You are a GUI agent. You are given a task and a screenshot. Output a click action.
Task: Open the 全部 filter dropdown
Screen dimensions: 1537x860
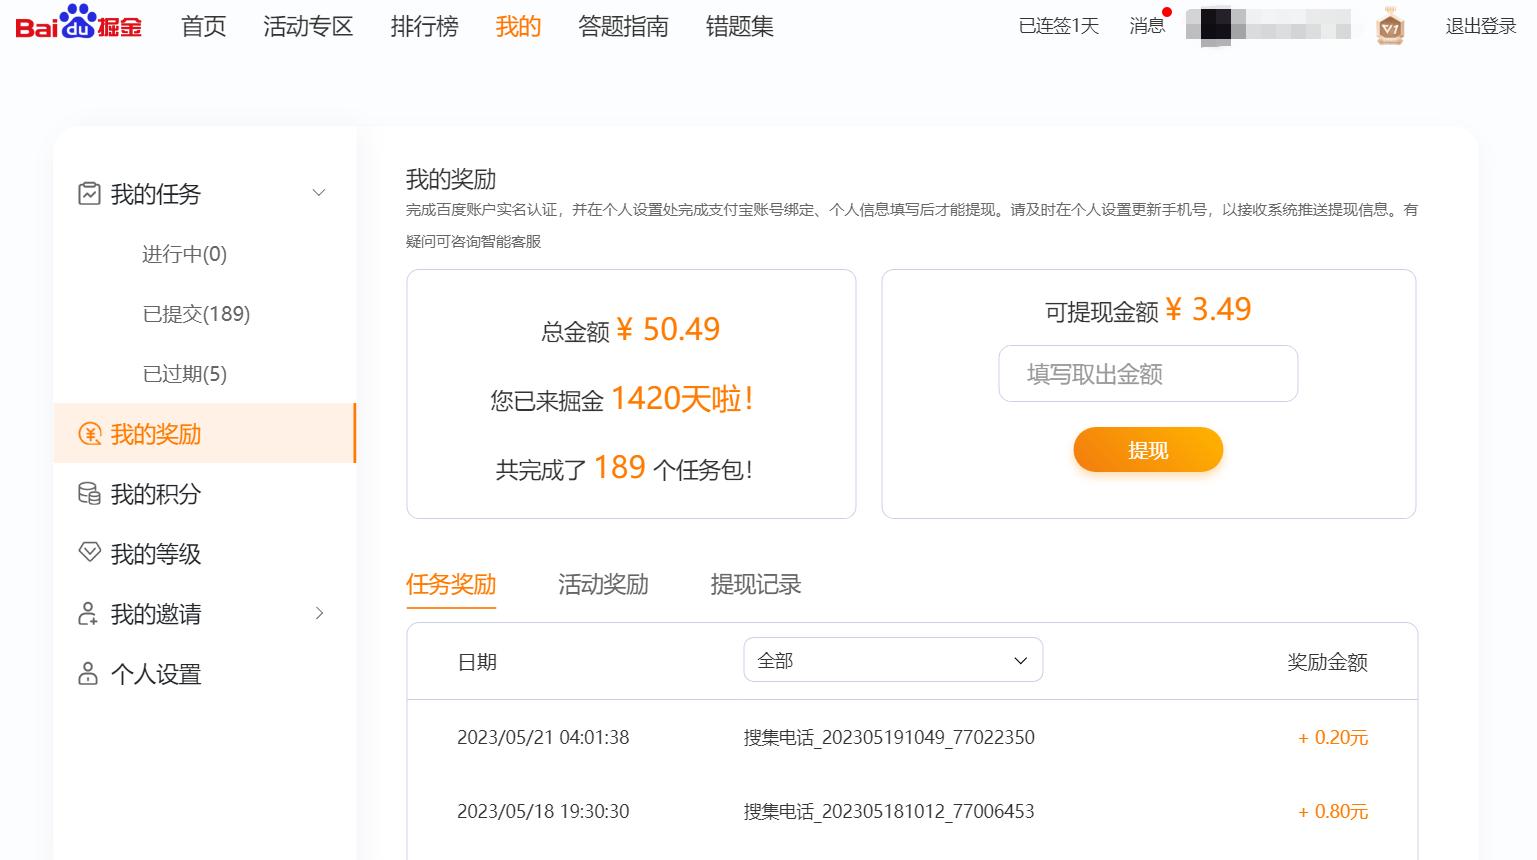coord(893,660)
